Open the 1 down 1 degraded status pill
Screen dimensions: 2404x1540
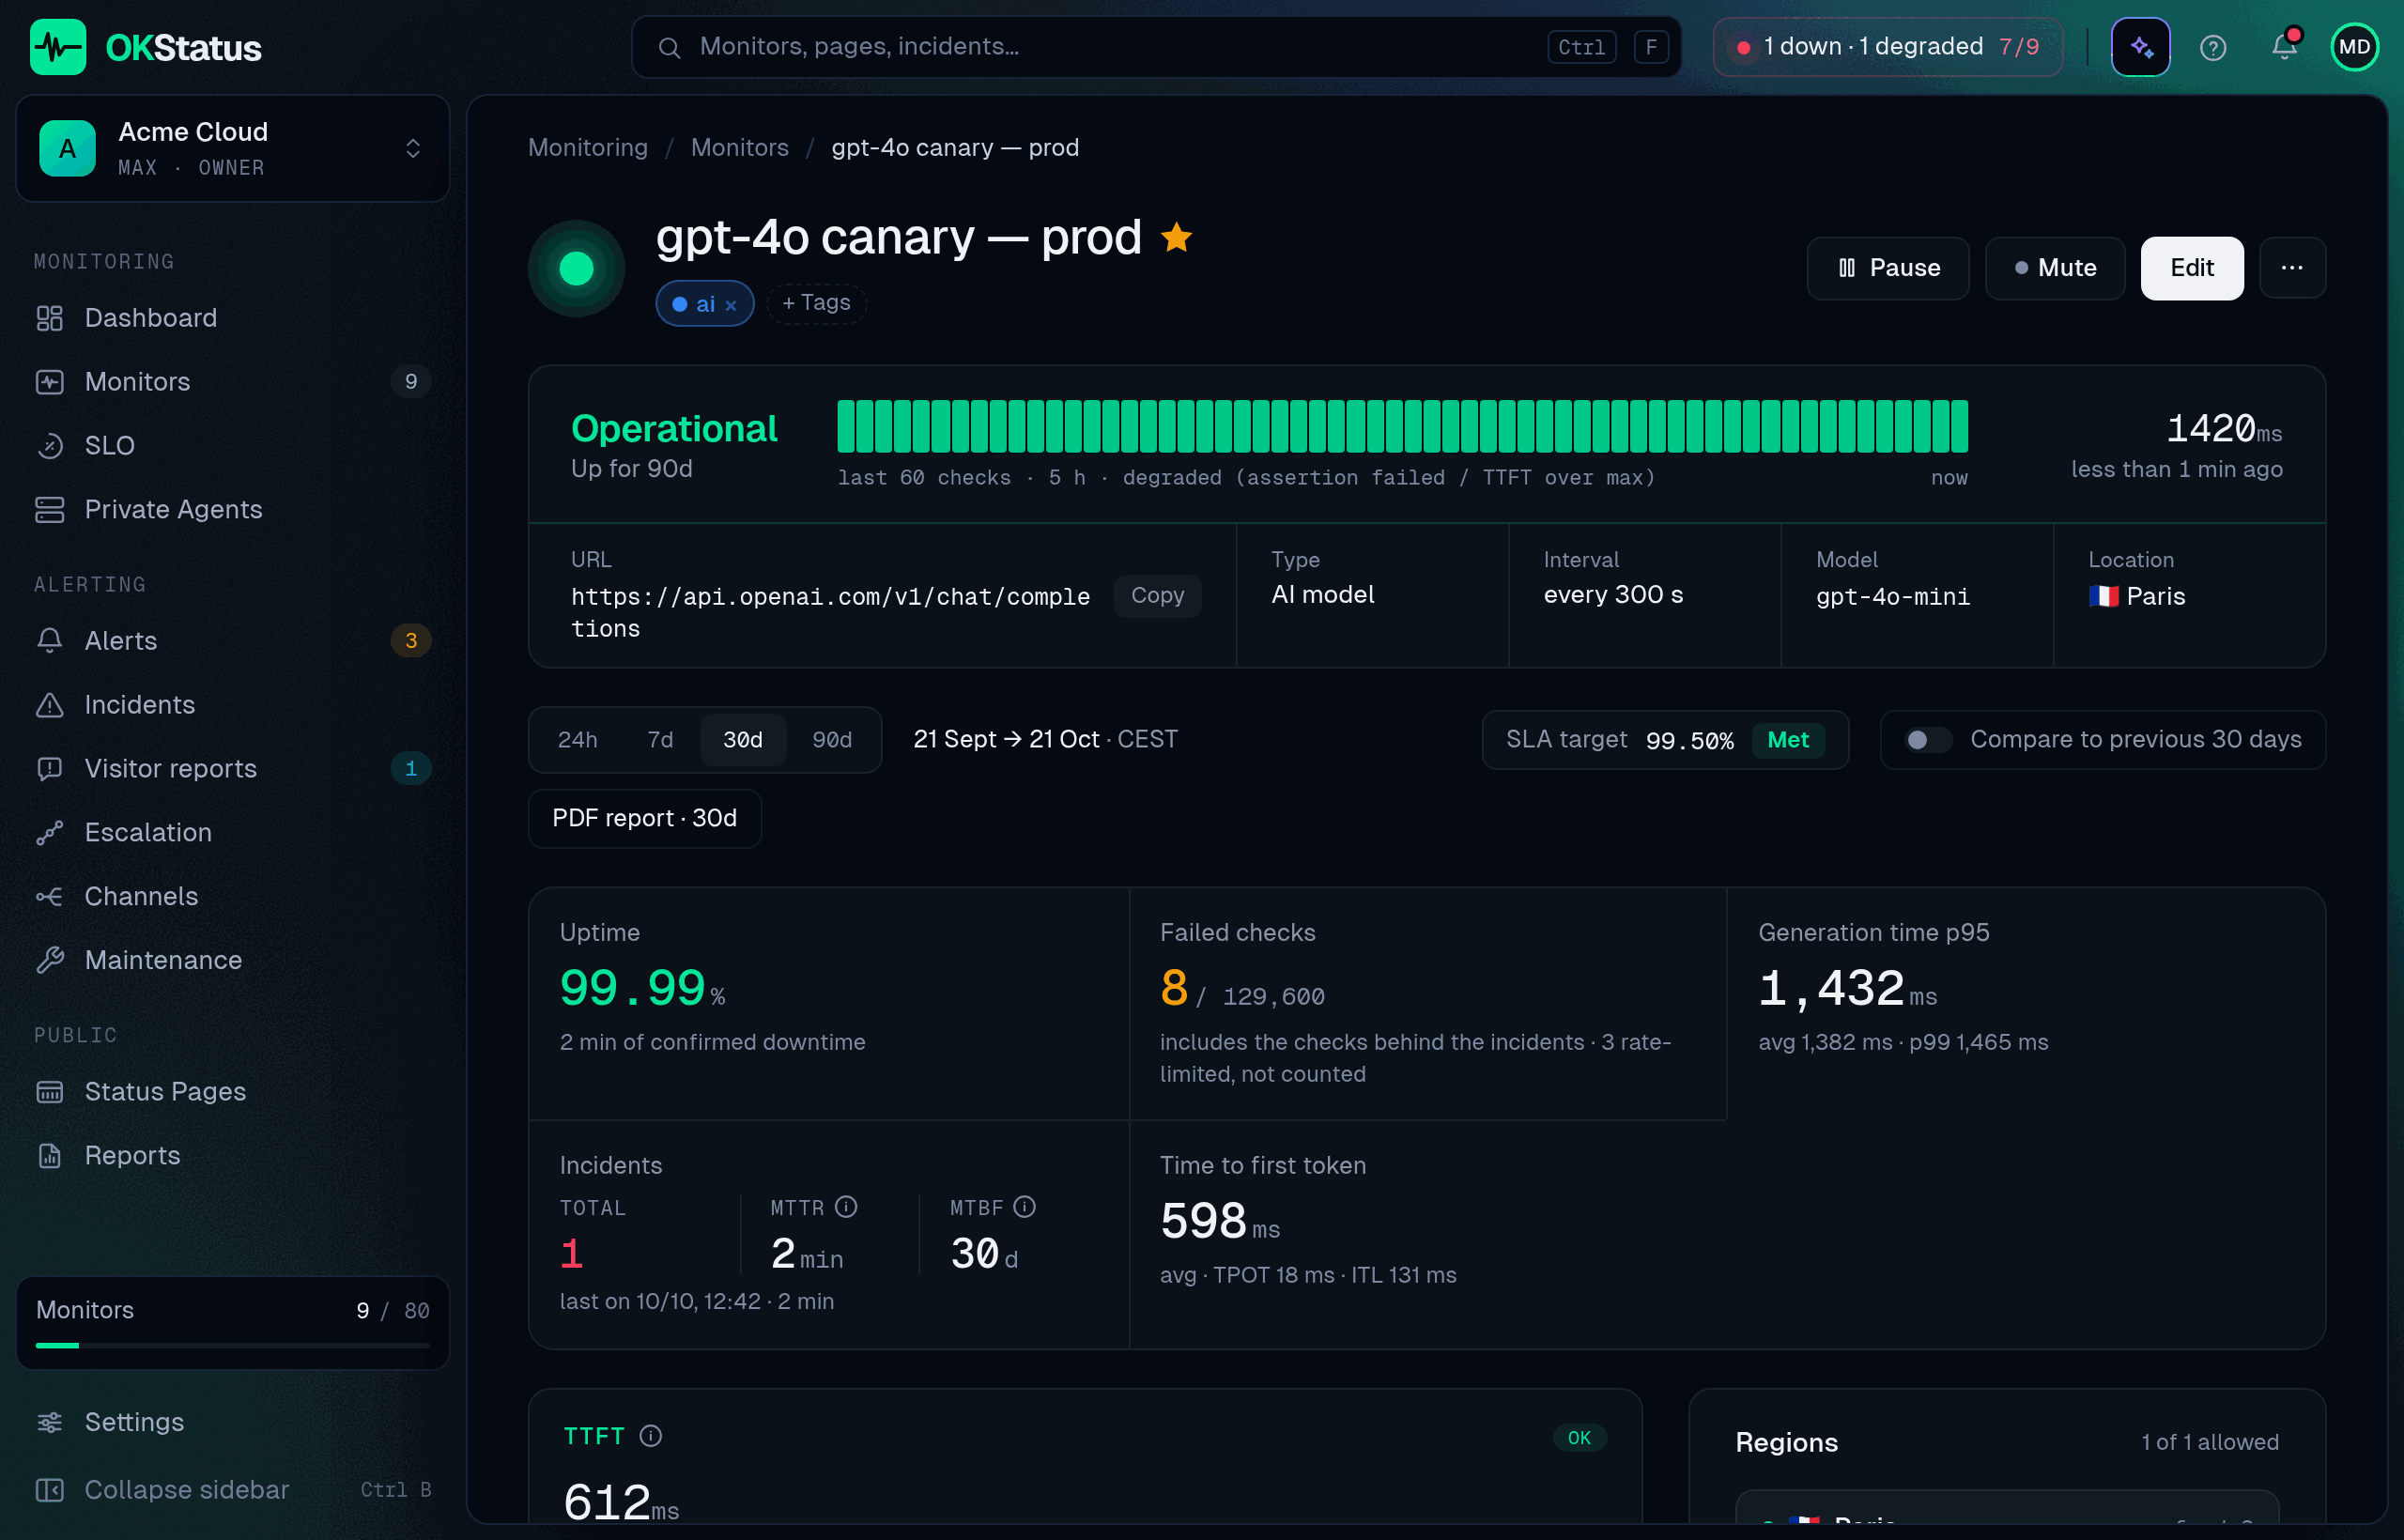pos(1887,47)
